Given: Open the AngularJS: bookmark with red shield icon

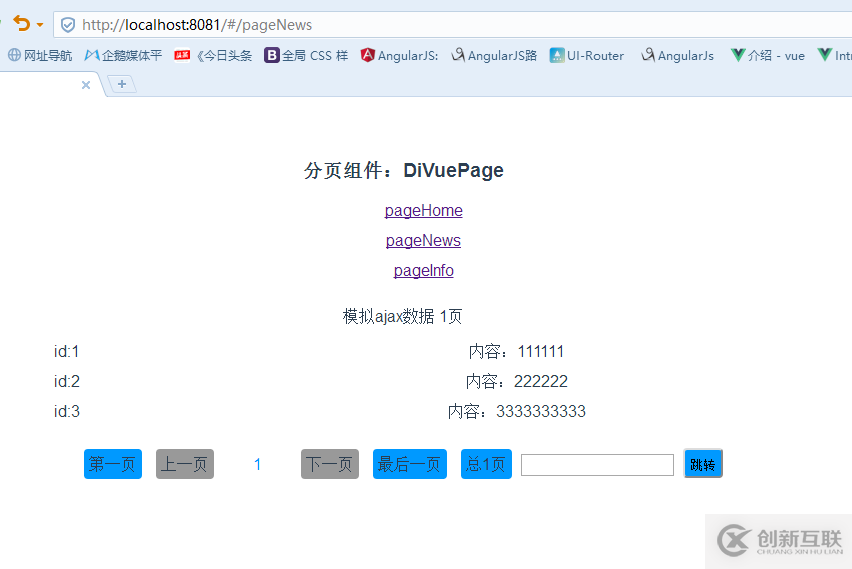Looking at the screenshot, I should (x=399, y=55).
